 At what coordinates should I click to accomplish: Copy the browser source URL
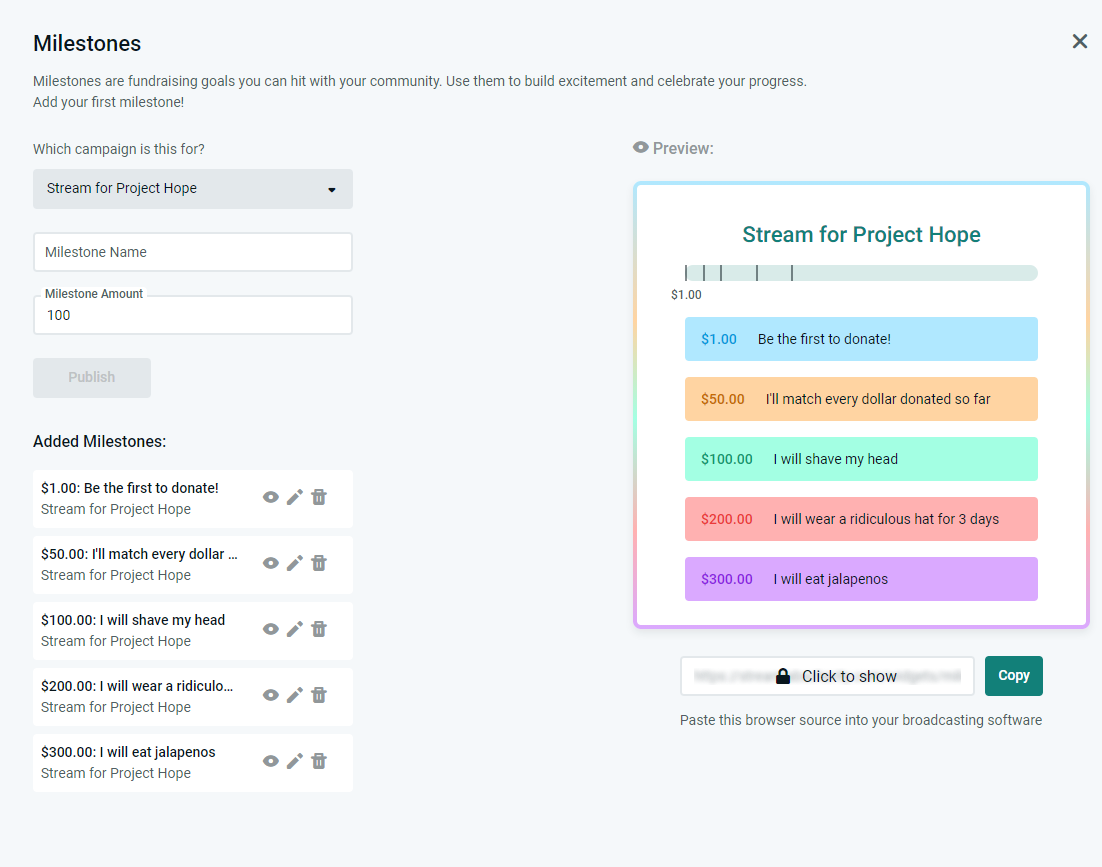(1013, 676)
